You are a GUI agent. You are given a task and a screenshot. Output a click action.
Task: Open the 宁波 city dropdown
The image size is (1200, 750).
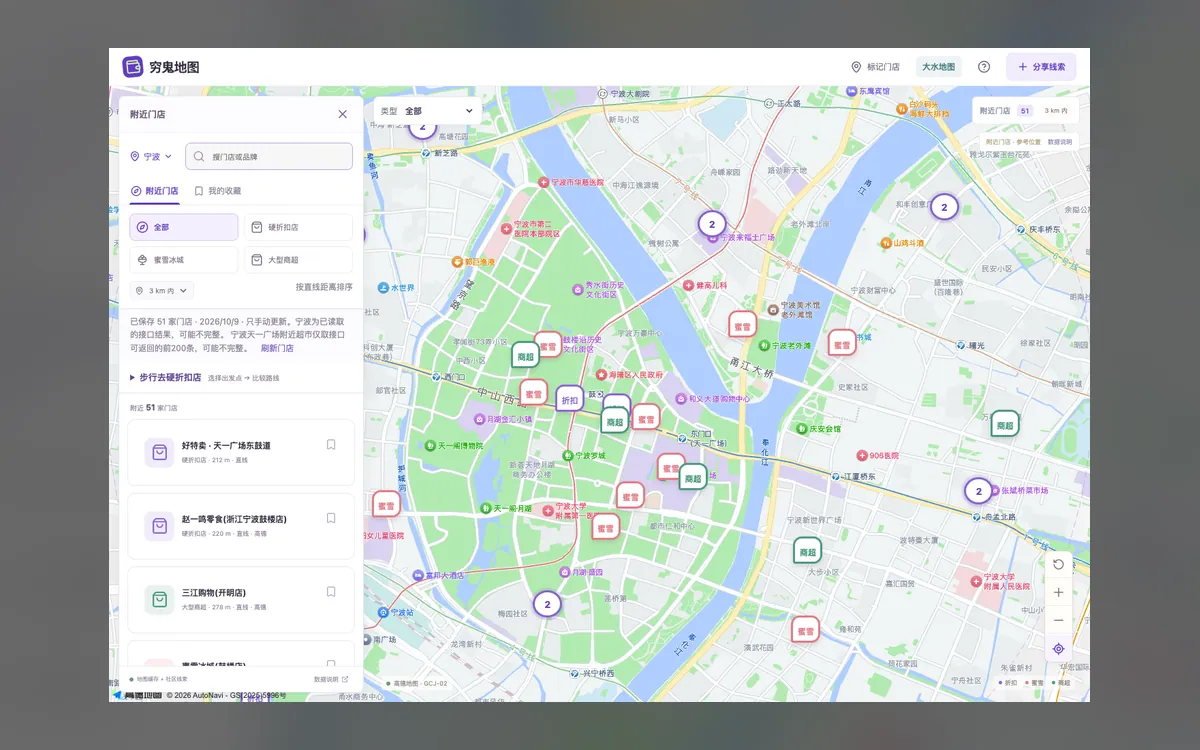tap(152, 156)
